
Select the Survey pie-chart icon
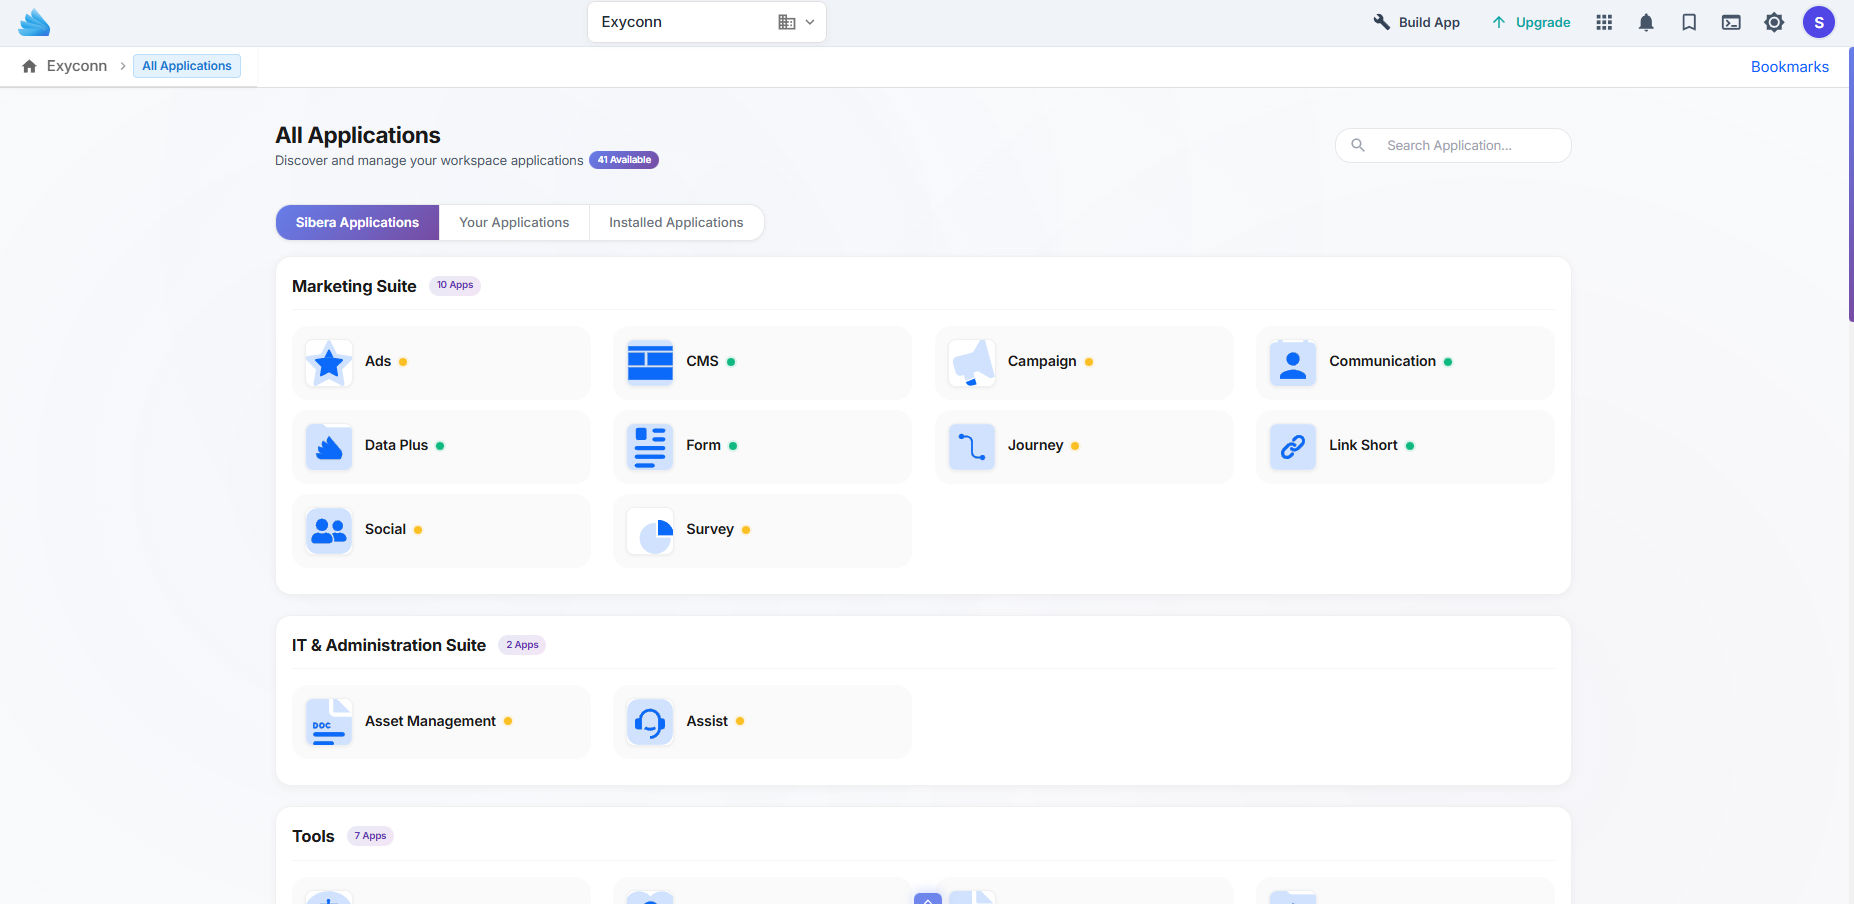tap(649, 531)
